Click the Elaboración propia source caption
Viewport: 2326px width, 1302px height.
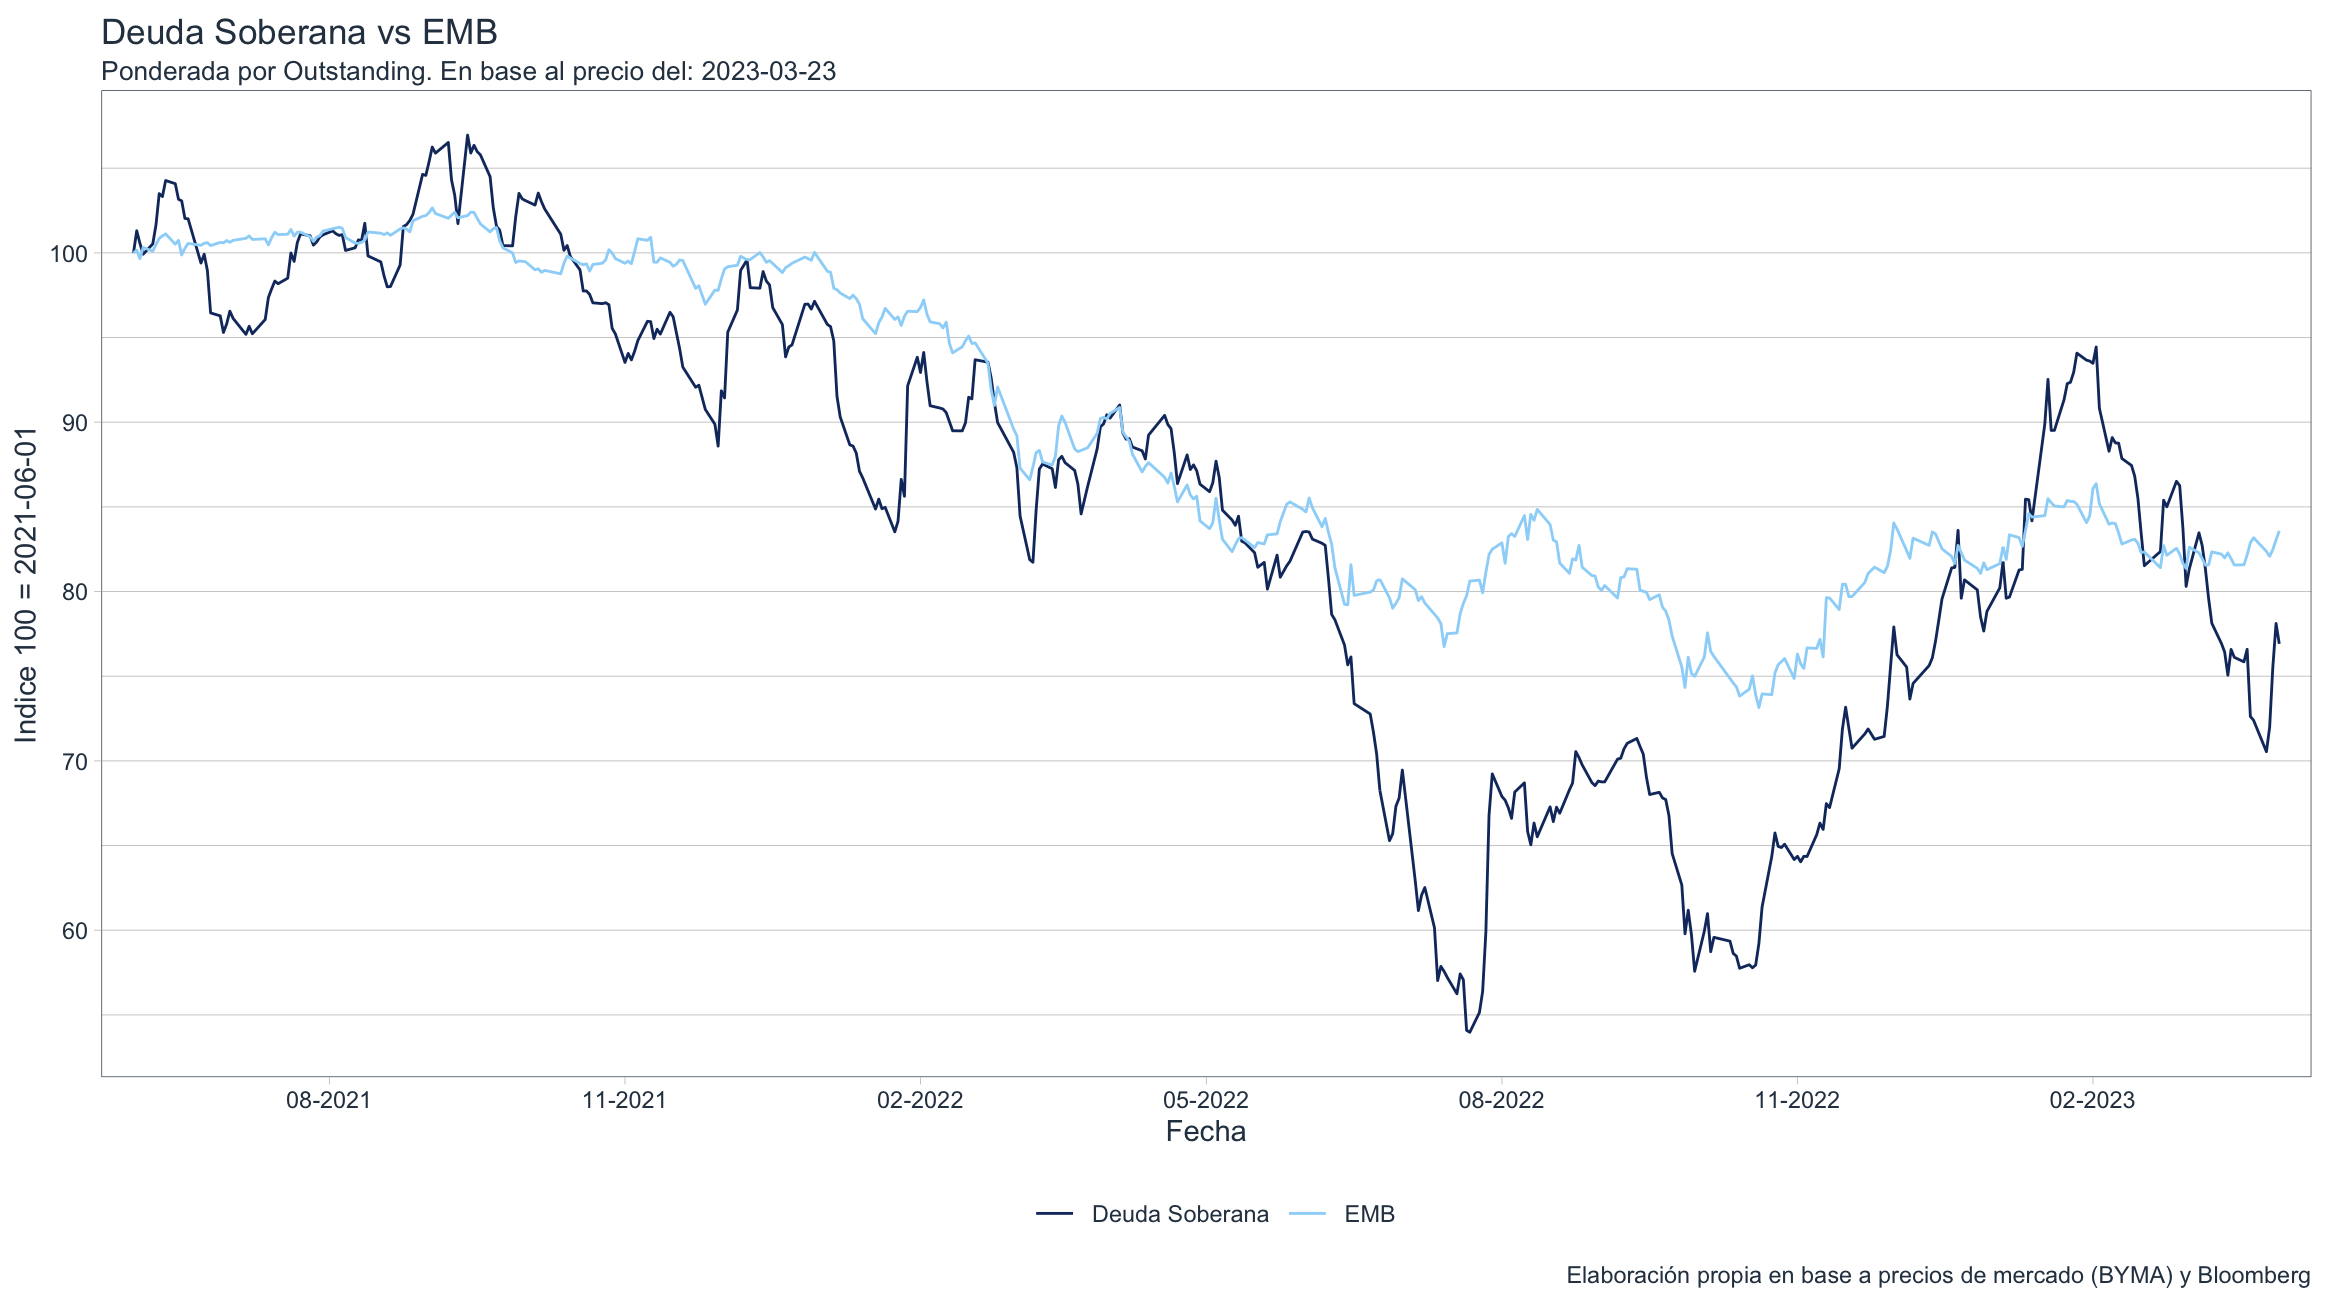pos(1938,1276)
